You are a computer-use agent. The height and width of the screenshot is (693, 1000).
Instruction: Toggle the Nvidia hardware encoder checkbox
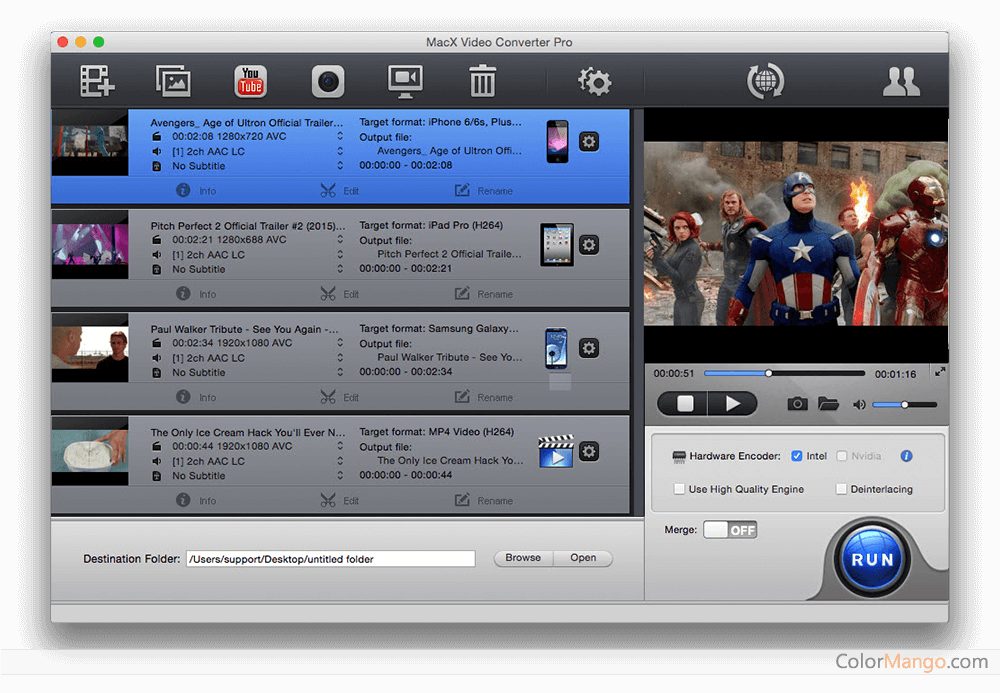[842, 456]
